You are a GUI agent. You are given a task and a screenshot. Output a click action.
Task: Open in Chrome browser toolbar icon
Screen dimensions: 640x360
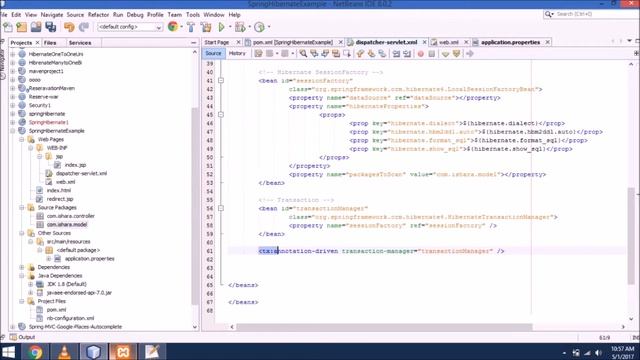tap(173, 27)
